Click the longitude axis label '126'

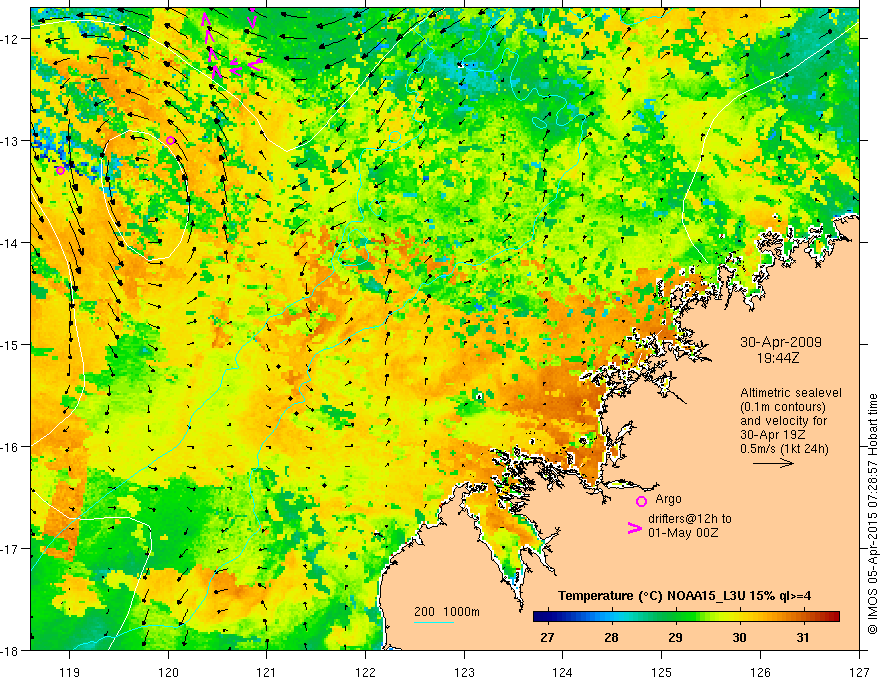[760, 672]
